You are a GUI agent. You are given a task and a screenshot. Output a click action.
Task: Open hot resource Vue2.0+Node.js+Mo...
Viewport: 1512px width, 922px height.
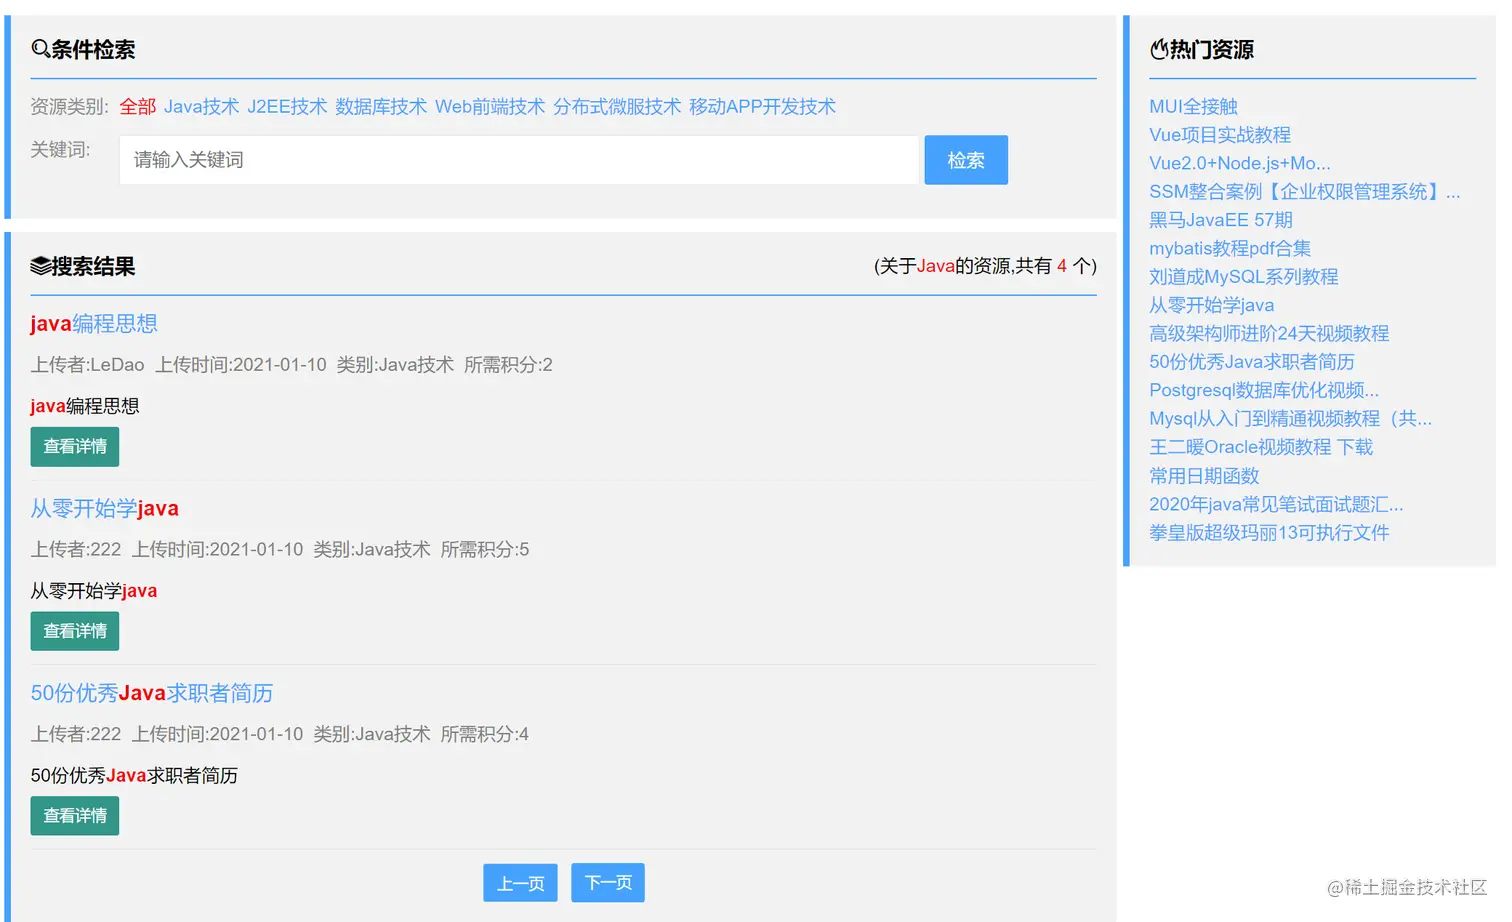click(x=1240, y=163)
